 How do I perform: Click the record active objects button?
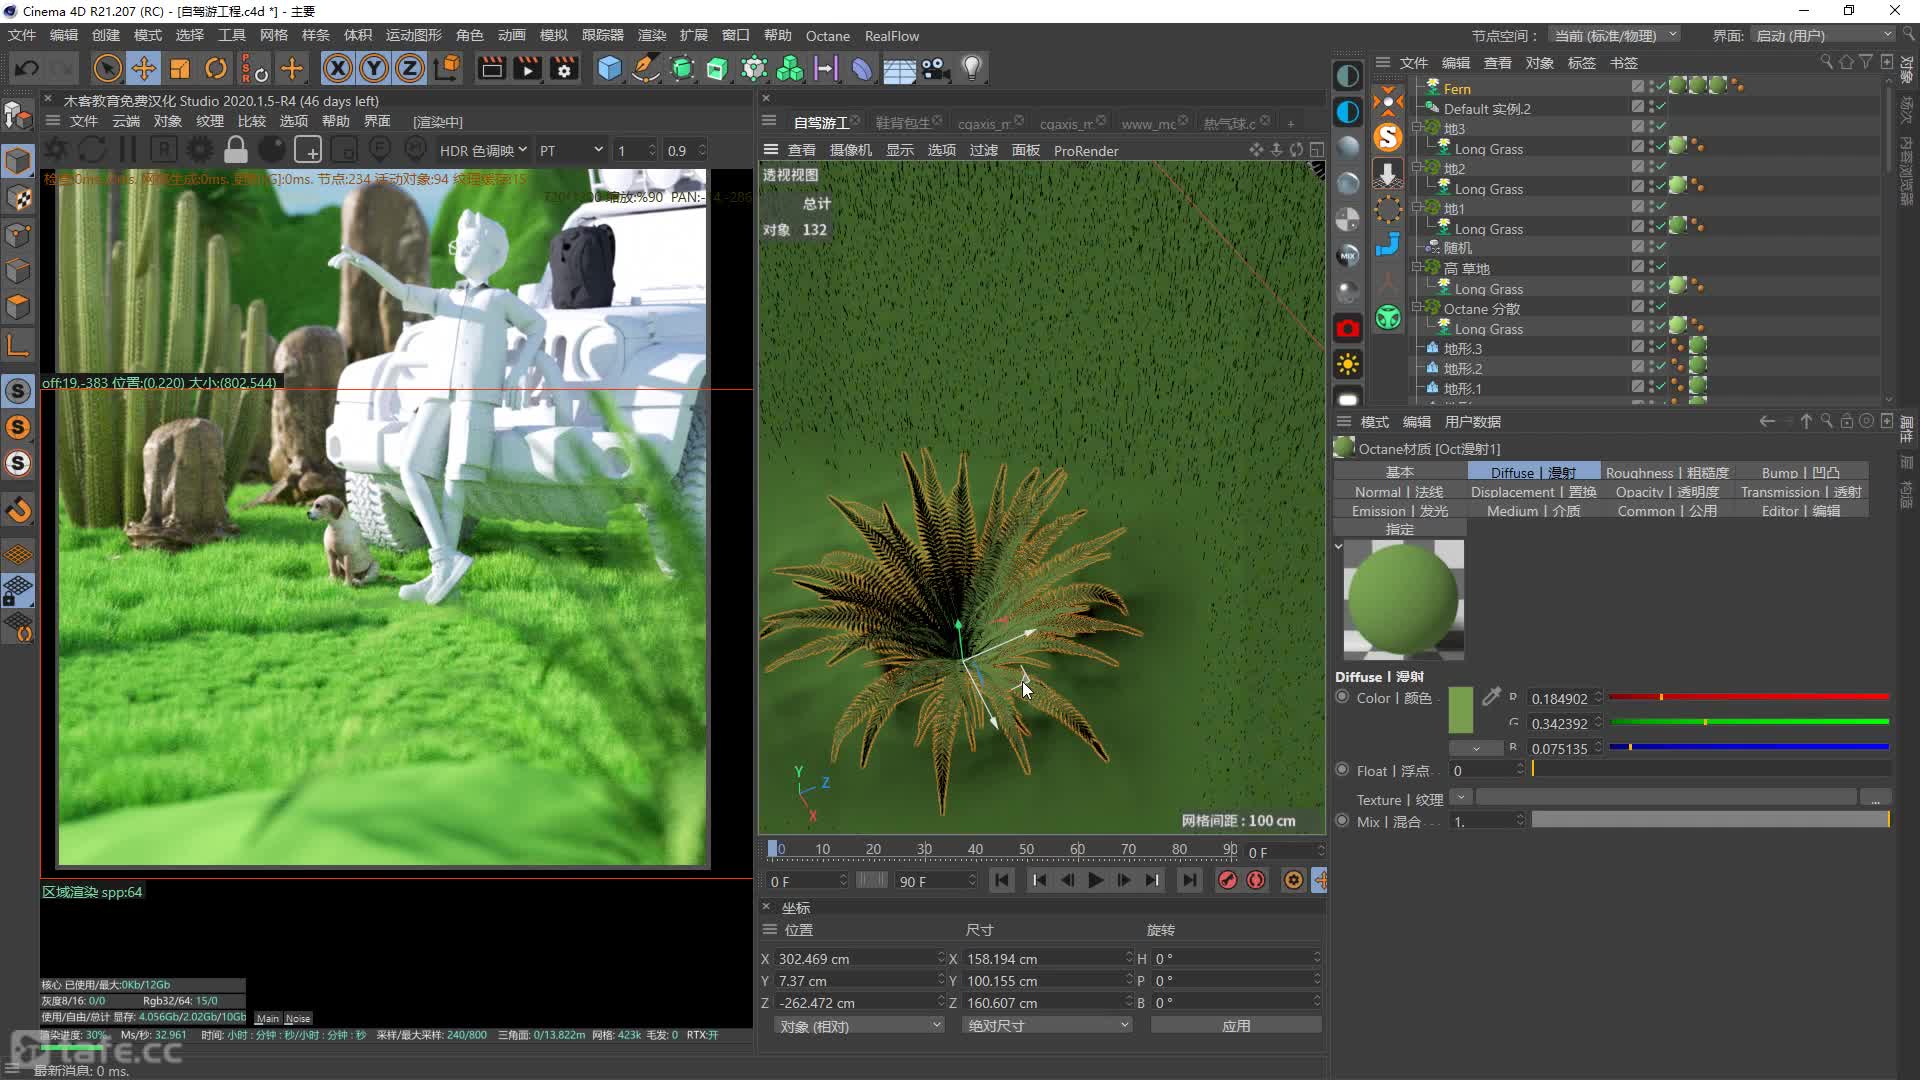tap(1227, 880)
